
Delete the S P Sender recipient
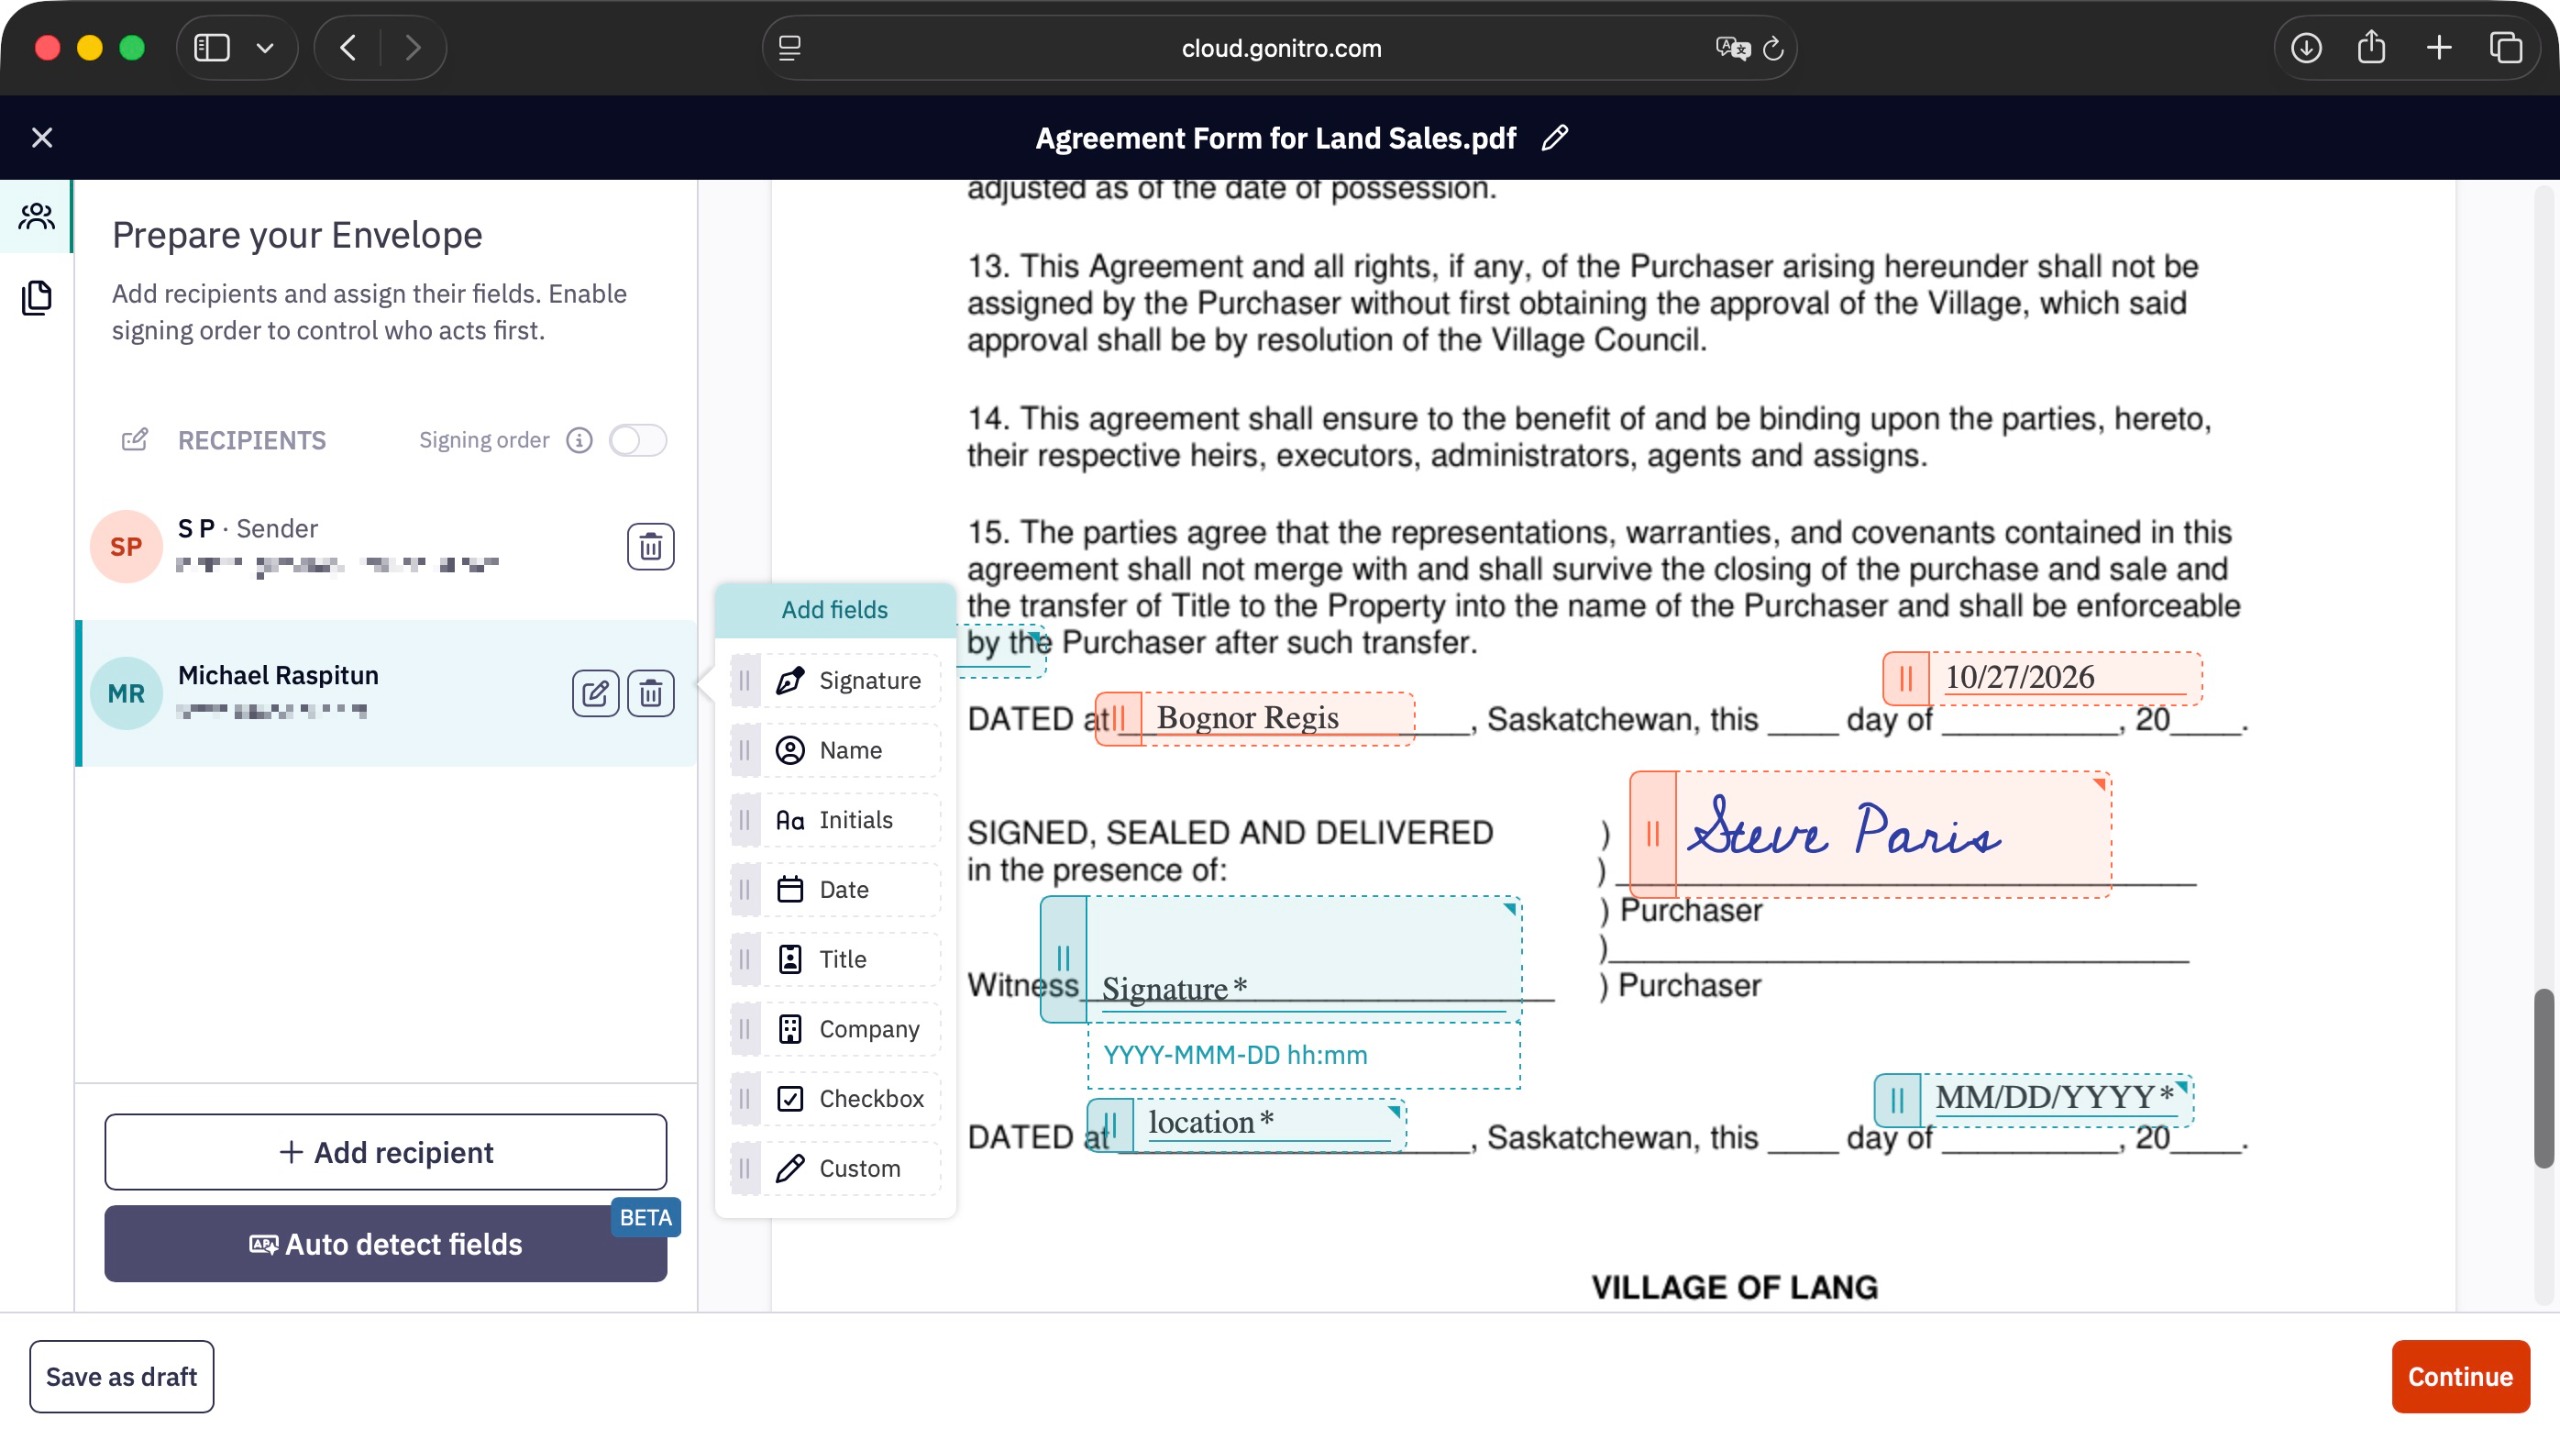coord(651,547)
